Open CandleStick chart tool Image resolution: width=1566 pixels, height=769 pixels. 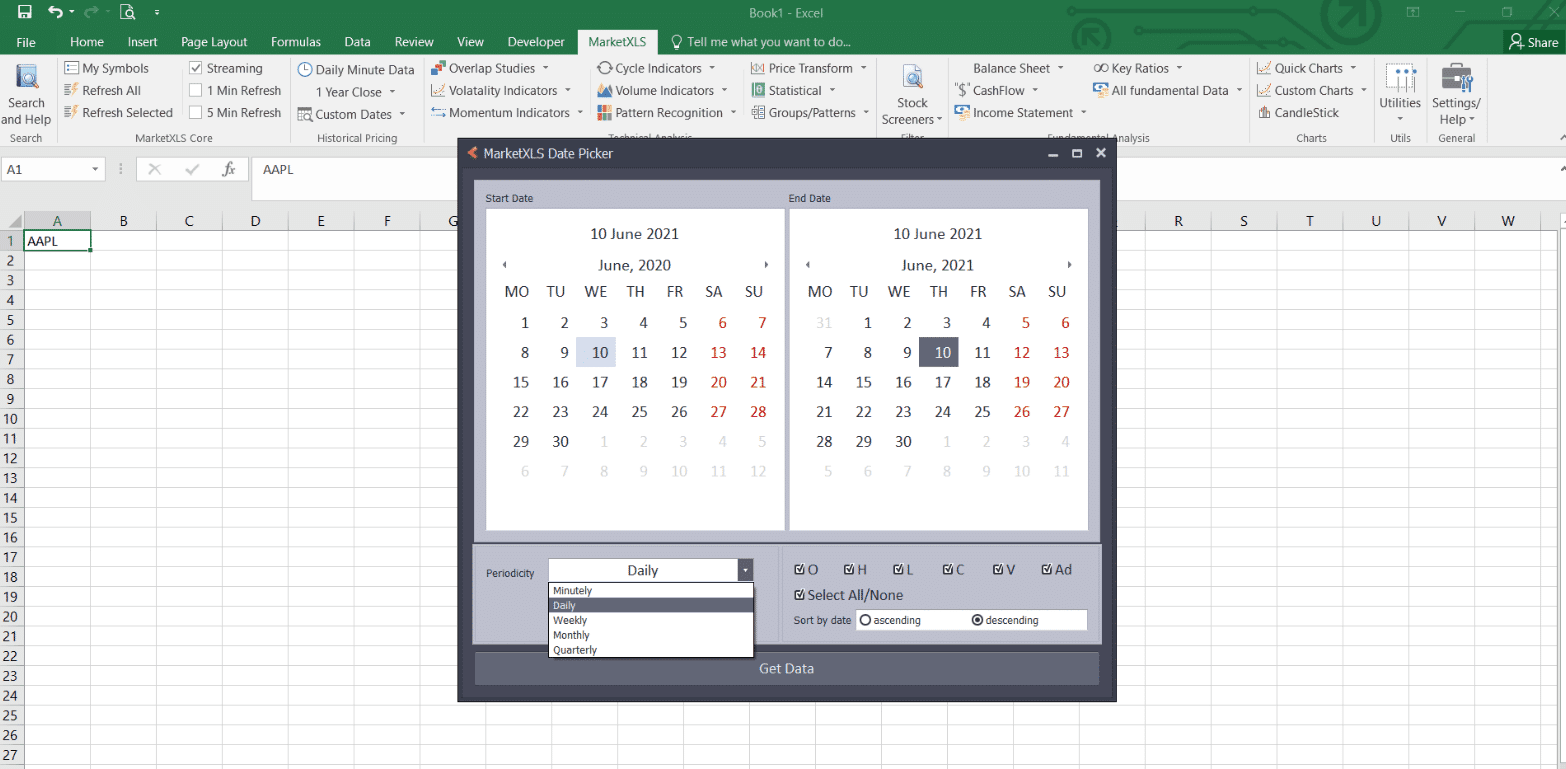tap(1264, 113)
